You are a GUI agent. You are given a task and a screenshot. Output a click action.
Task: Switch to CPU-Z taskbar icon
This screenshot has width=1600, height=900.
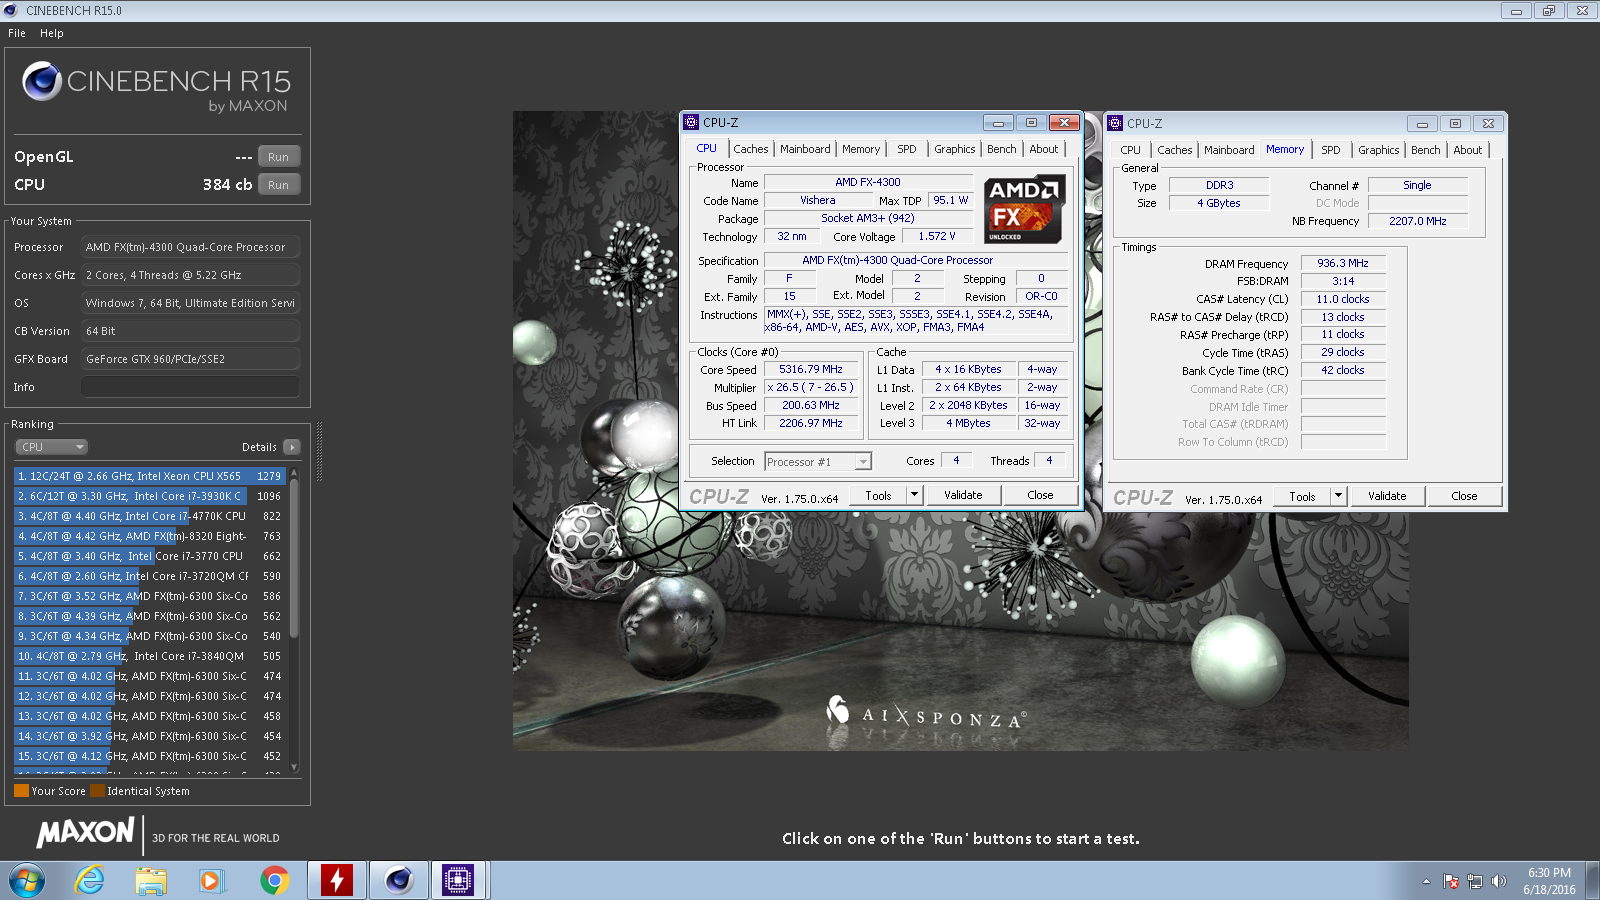tap(458, 880)
